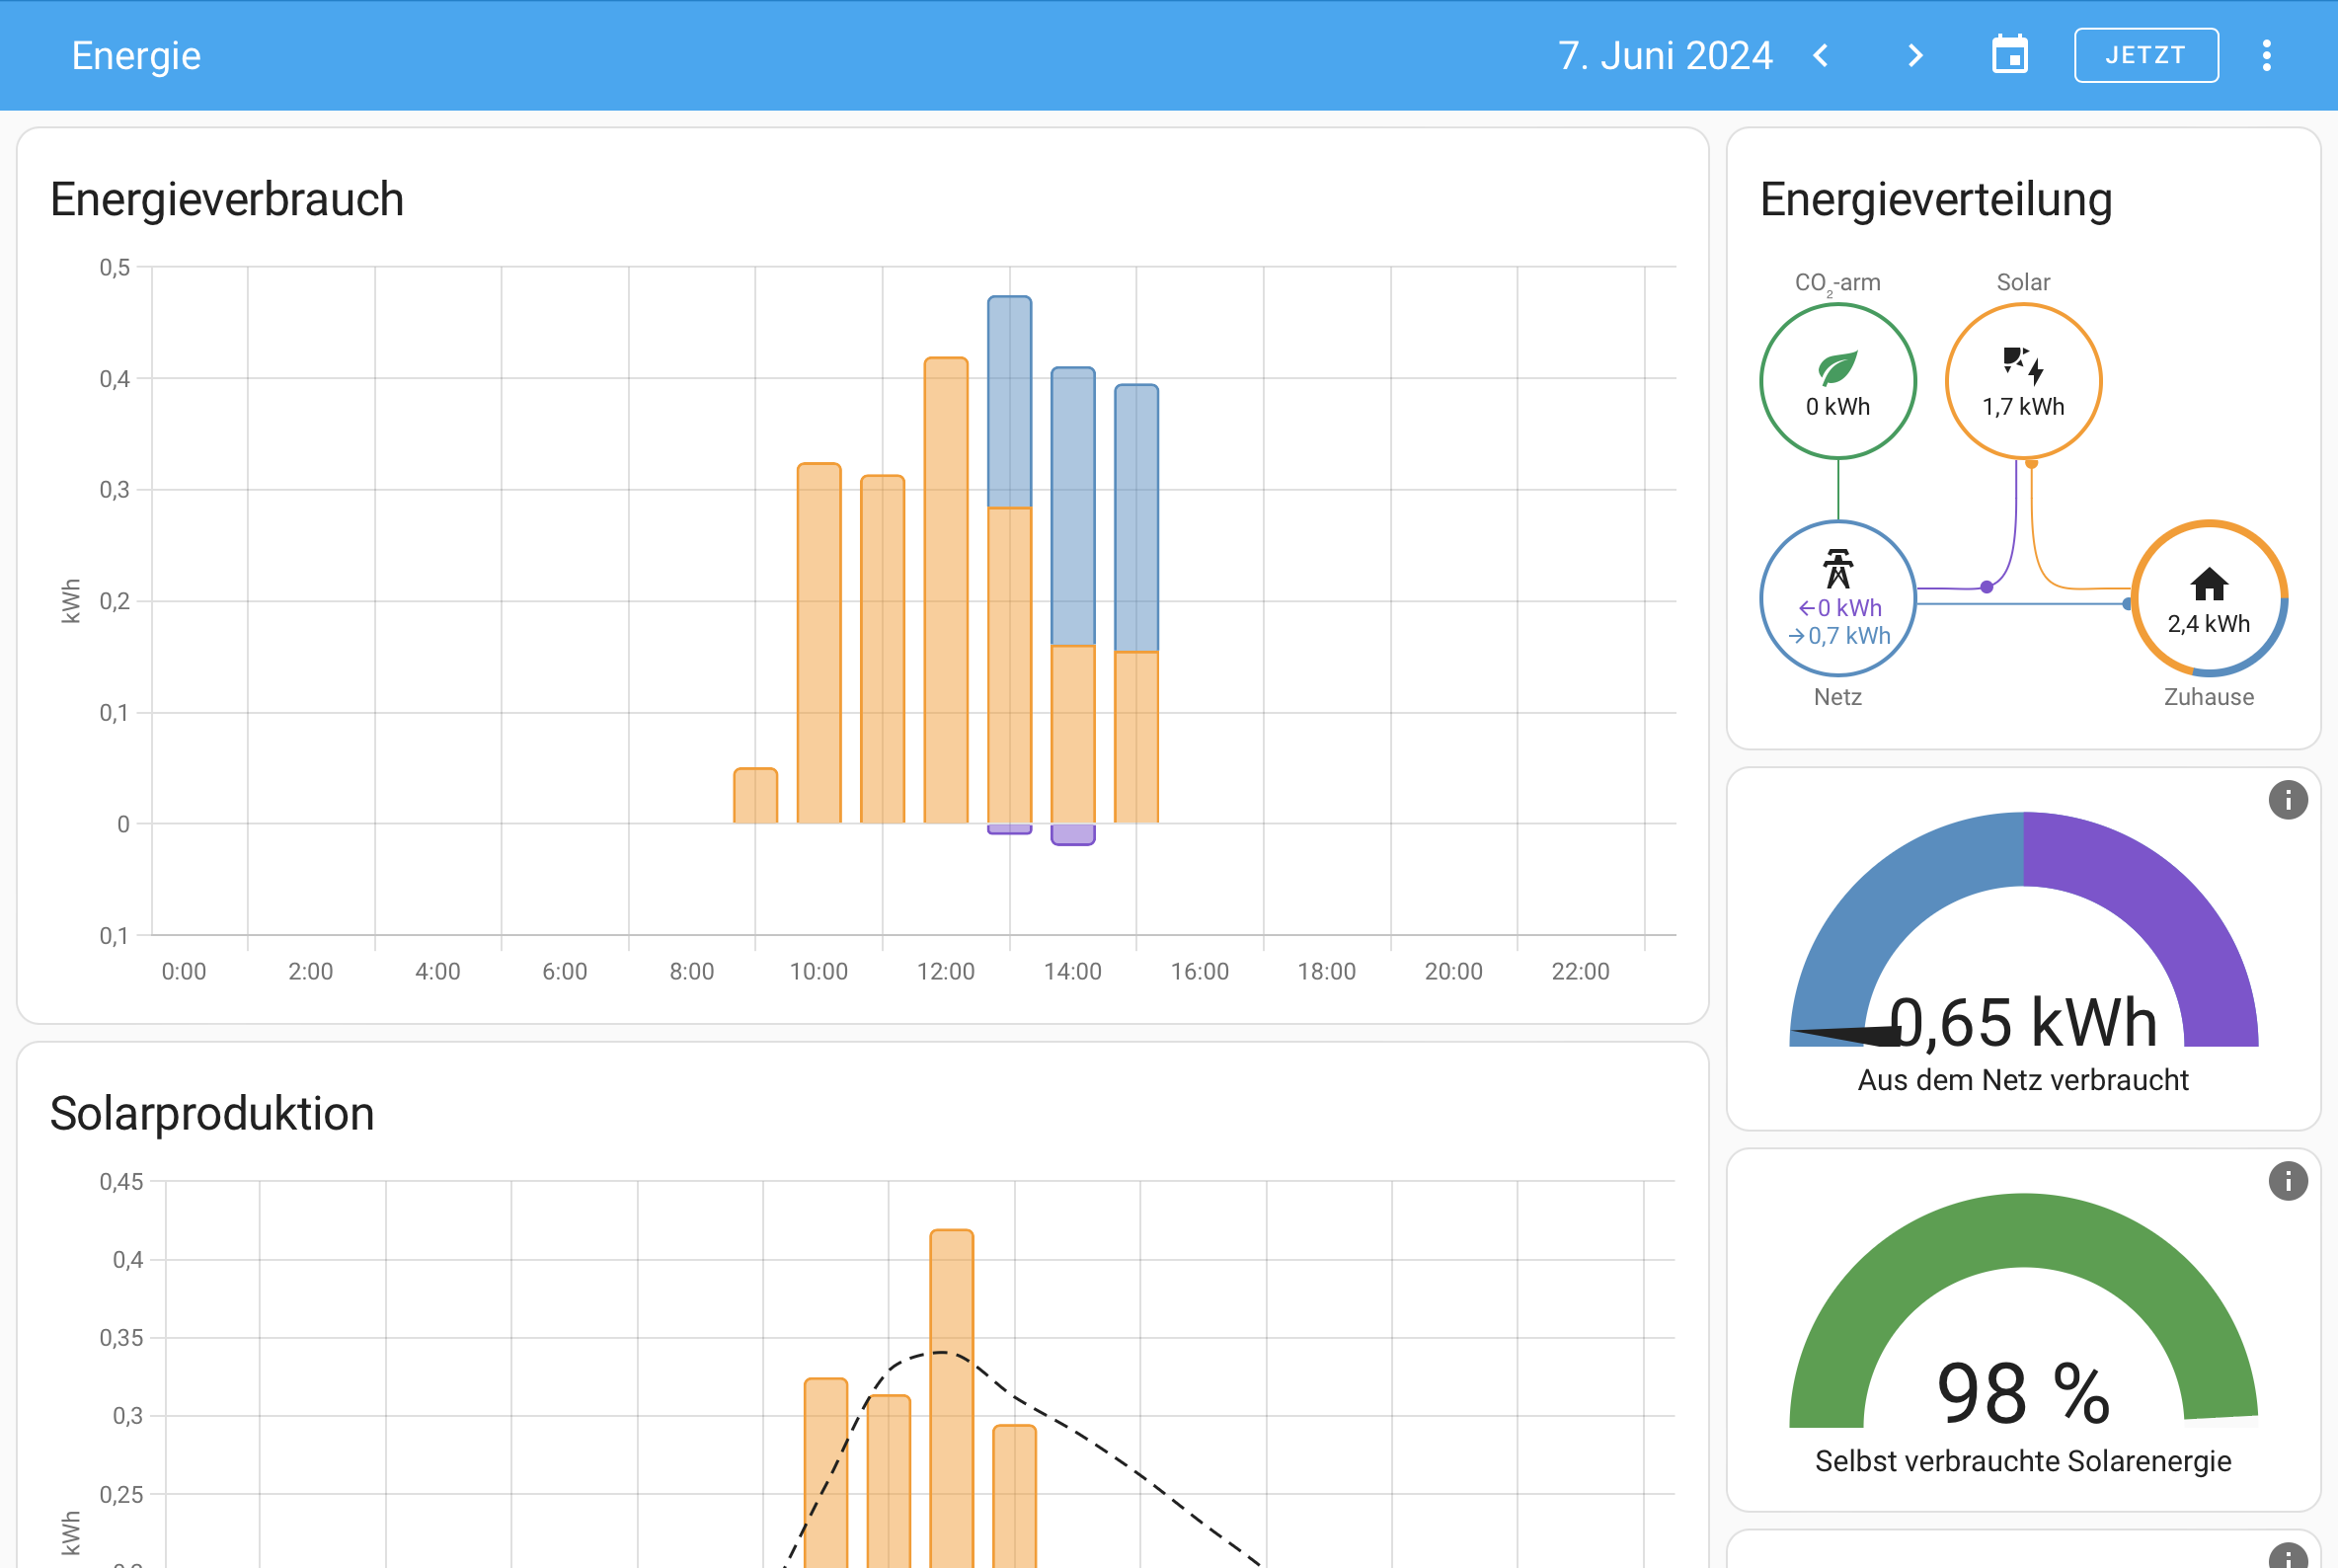Click the tallest blue bar at 13:00

pos(1009,400)
